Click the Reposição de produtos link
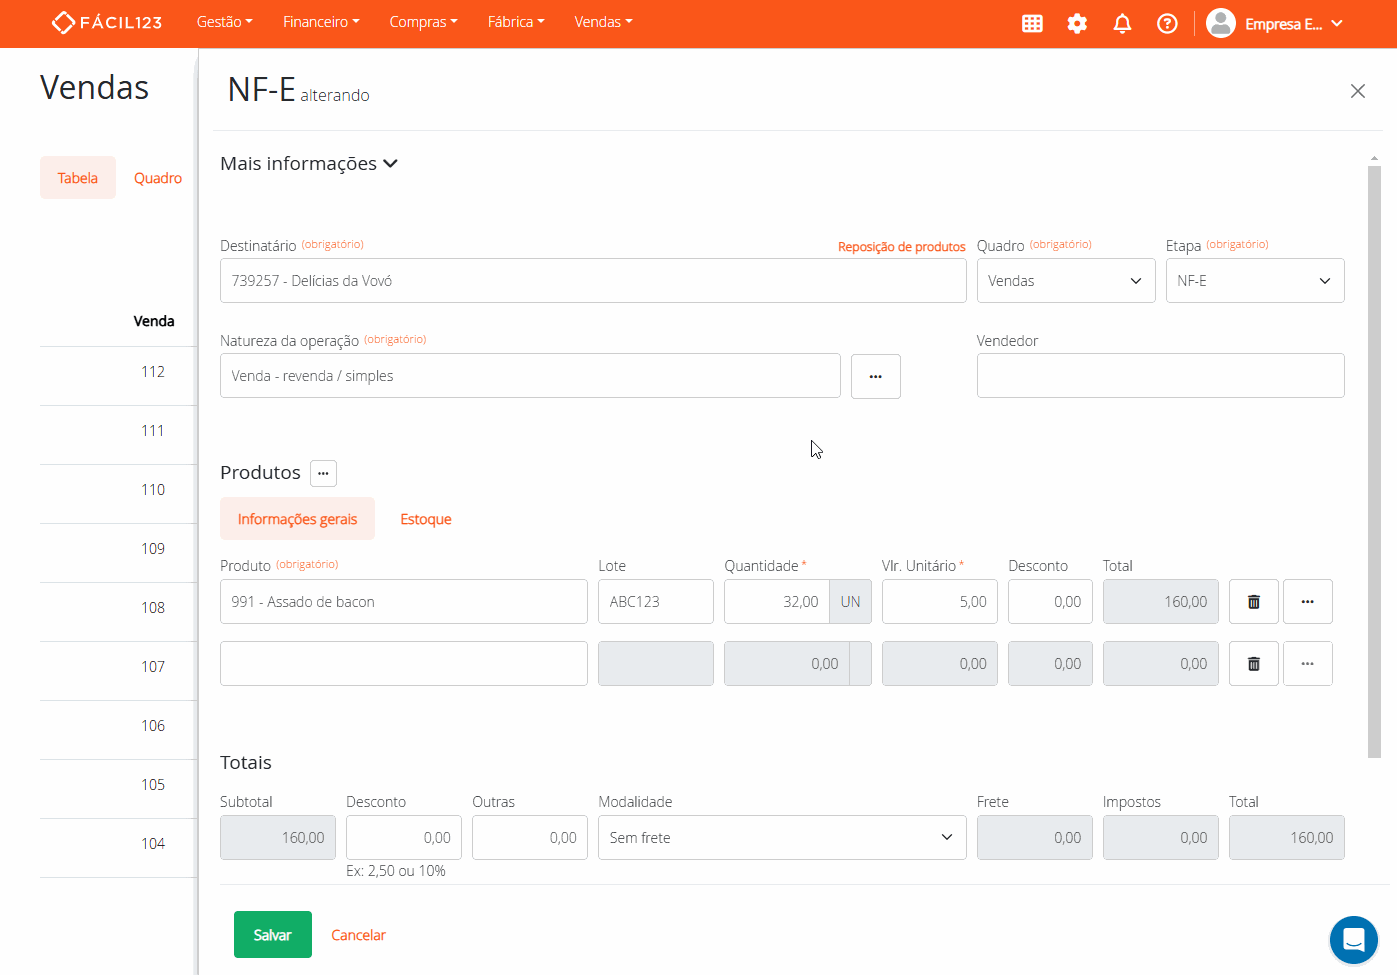 click(x=901, y=247)
